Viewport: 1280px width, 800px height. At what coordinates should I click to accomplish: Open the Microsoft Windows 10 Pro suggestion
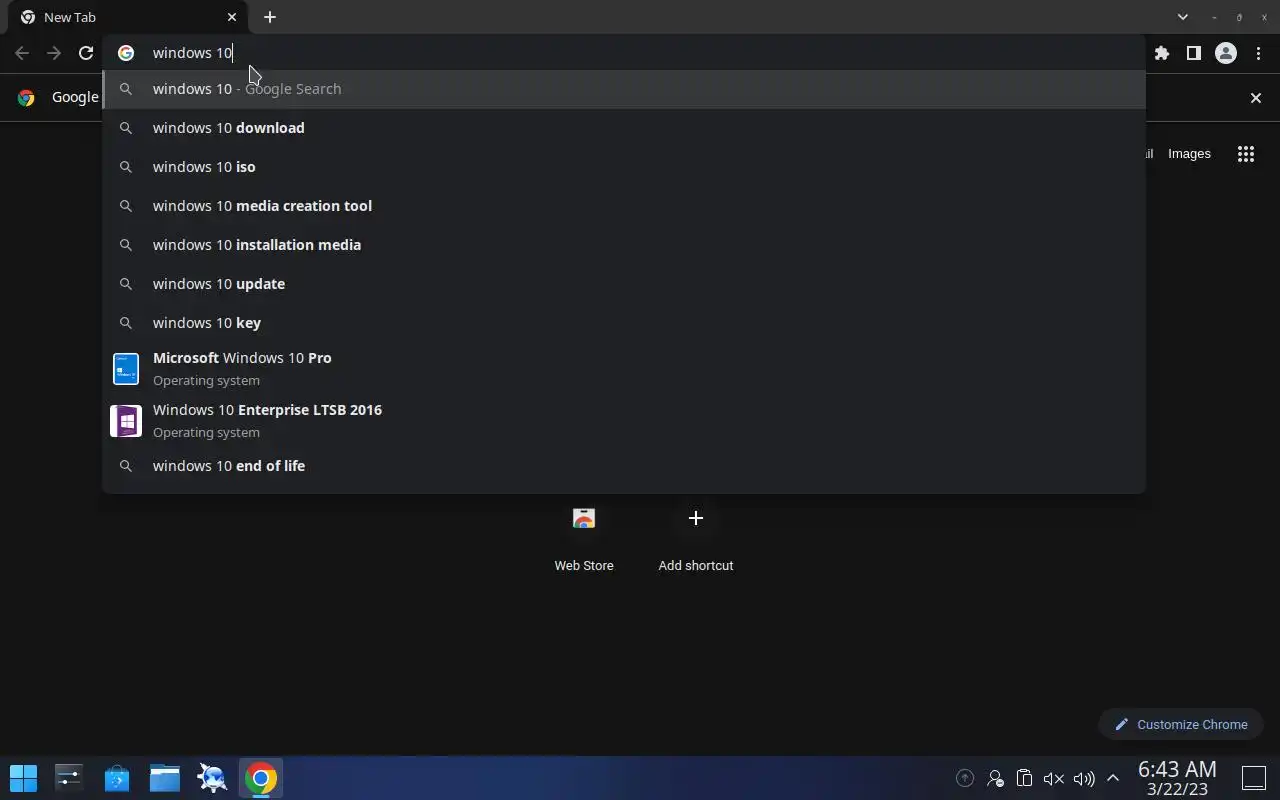click(624, 369)
